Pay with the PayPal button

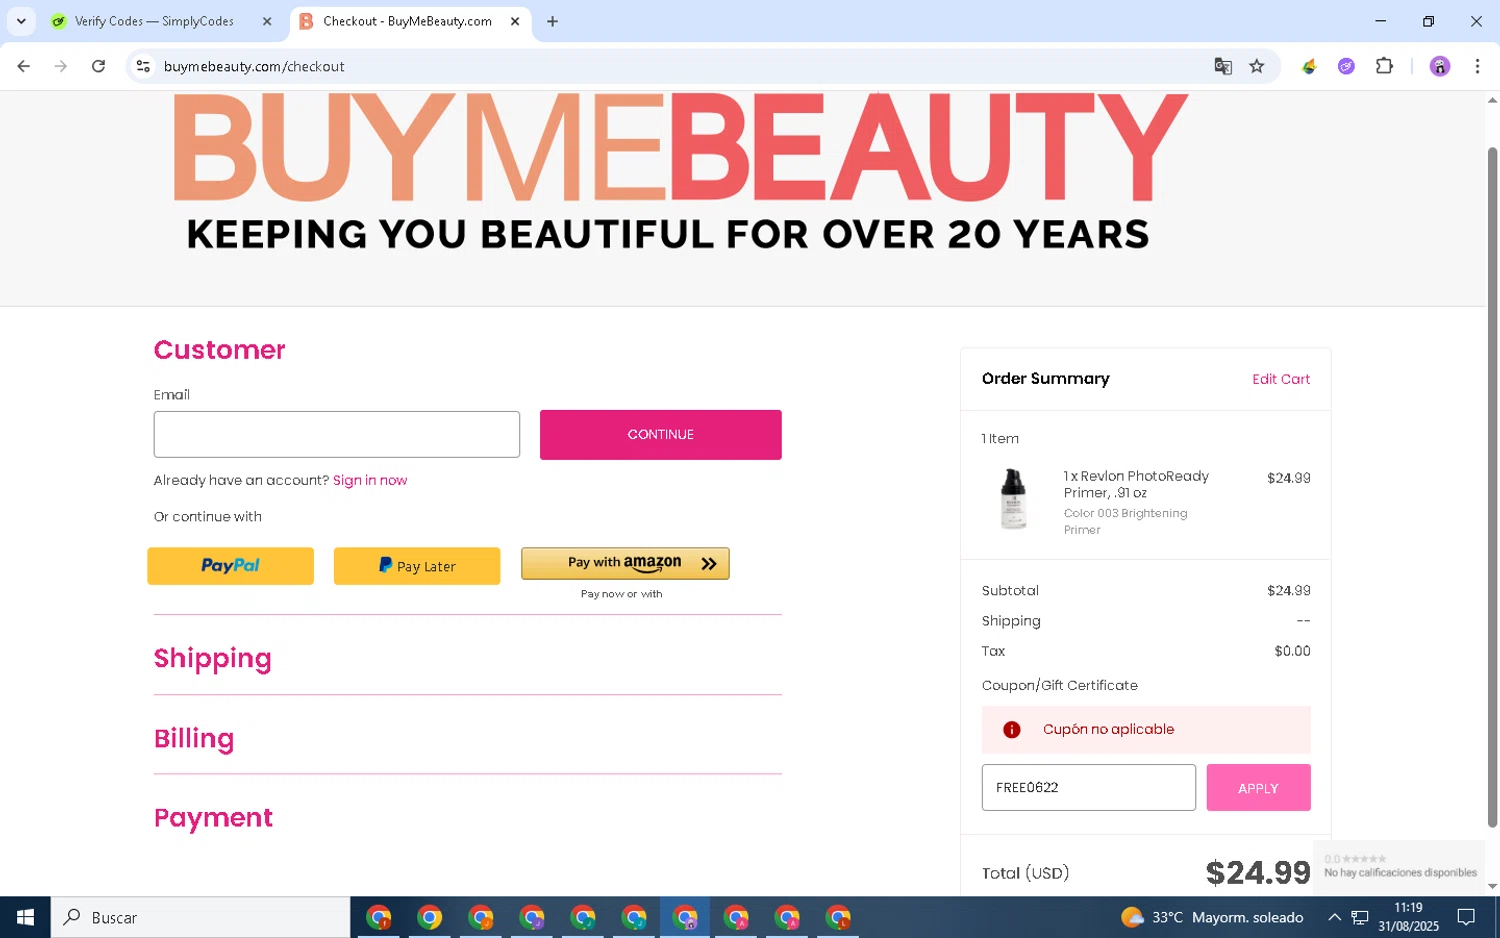(230, 566)
